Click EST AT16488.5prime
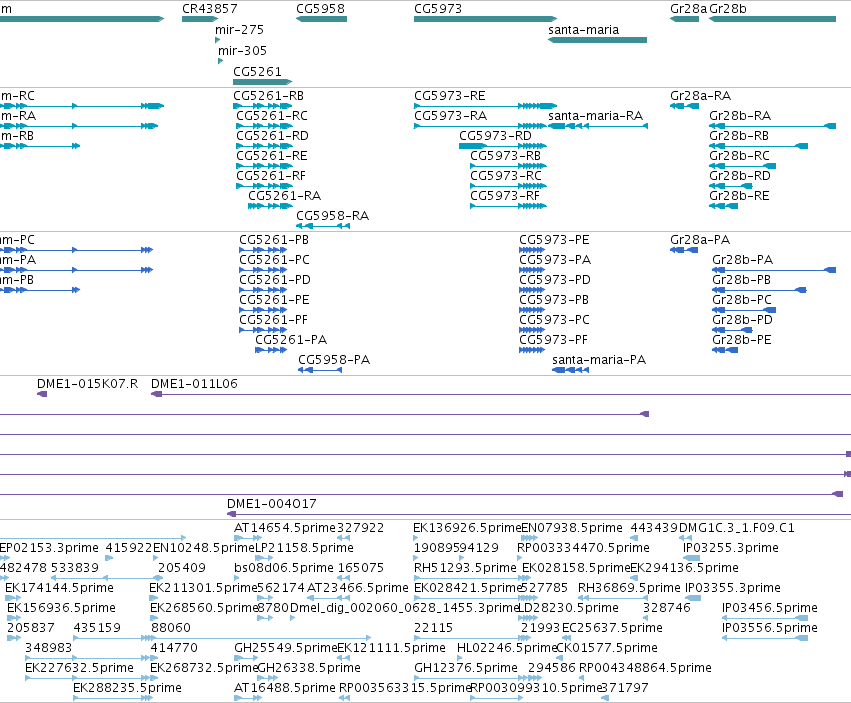This screenshot has height=703, width=851. (x=285, y=688)
